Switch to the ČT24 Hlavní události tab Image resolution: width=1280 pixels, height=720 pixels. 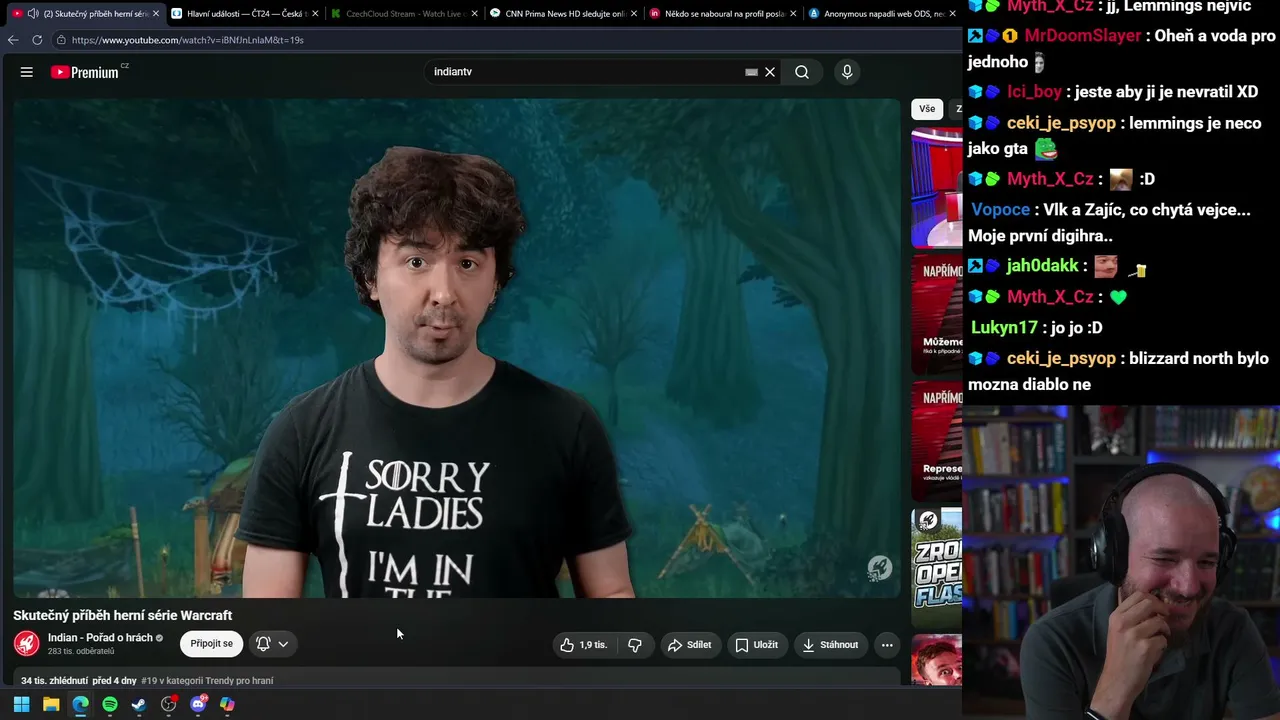[245, 14]
